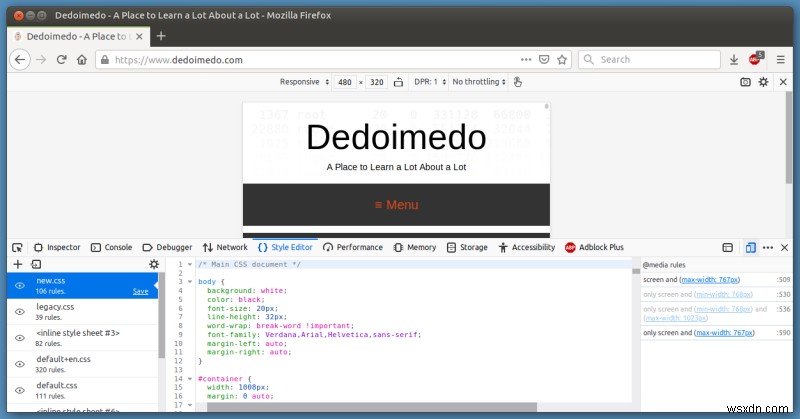Open the Firefox home page icon

82,60
